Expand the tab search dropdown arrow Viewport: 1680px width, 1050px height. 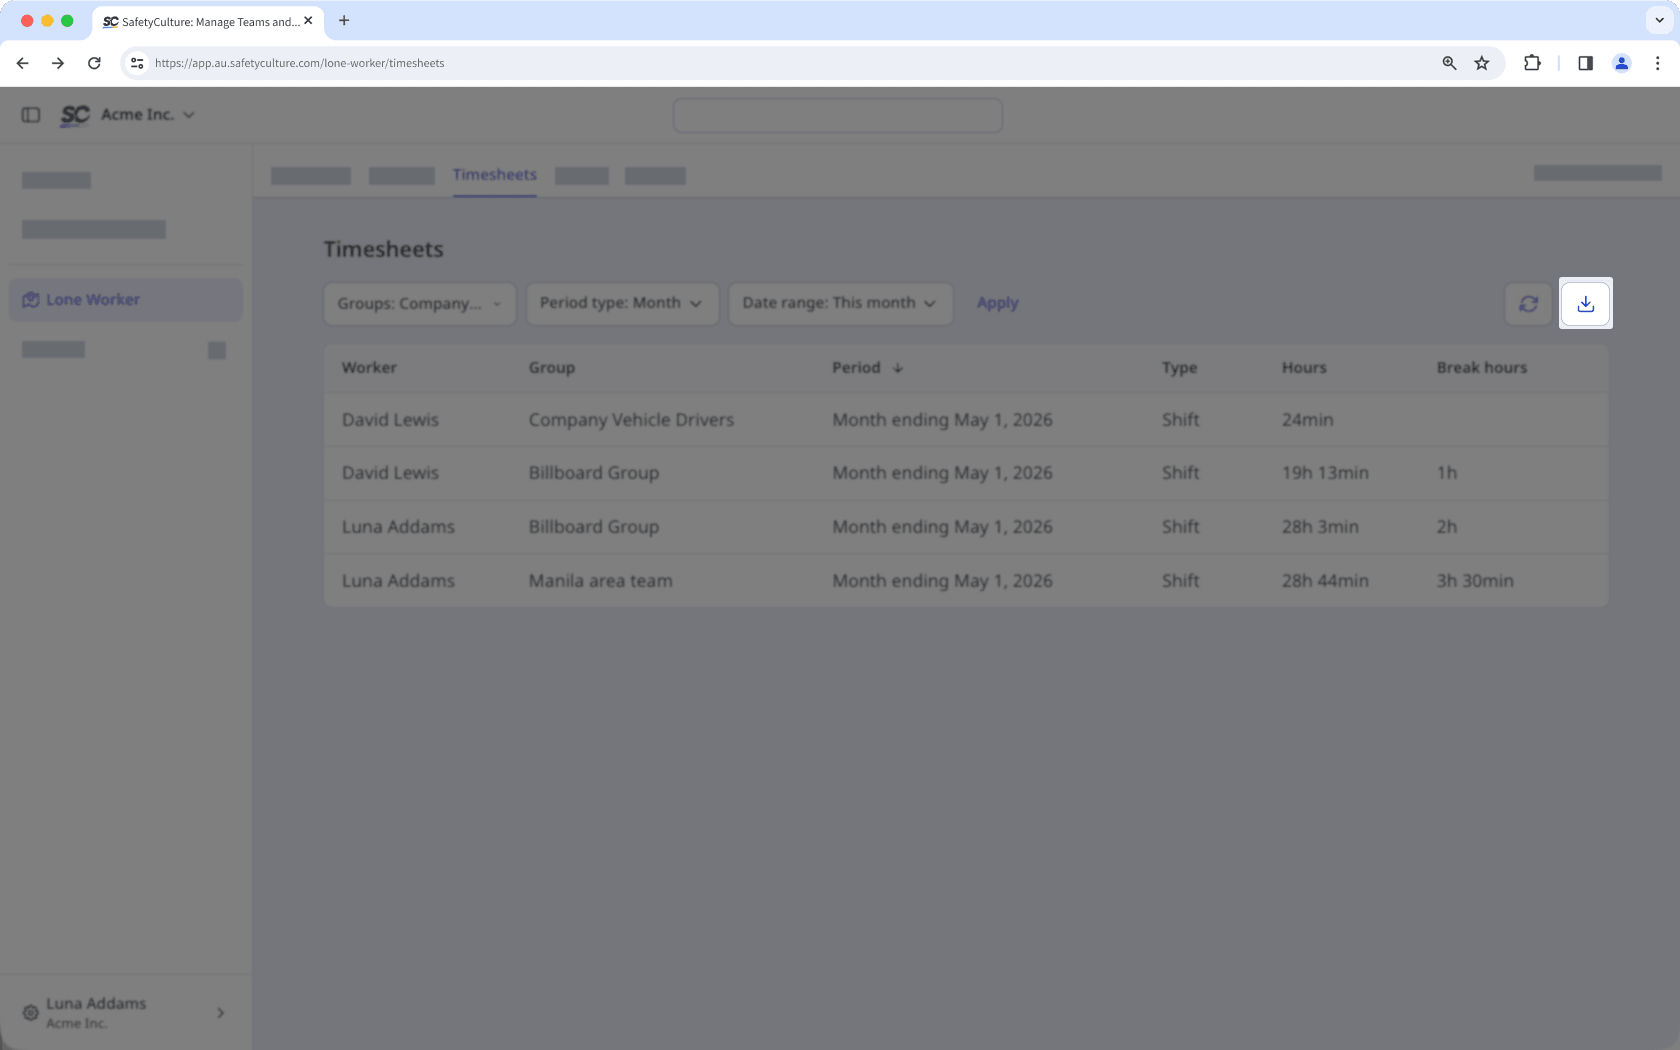pos(1659,20)
